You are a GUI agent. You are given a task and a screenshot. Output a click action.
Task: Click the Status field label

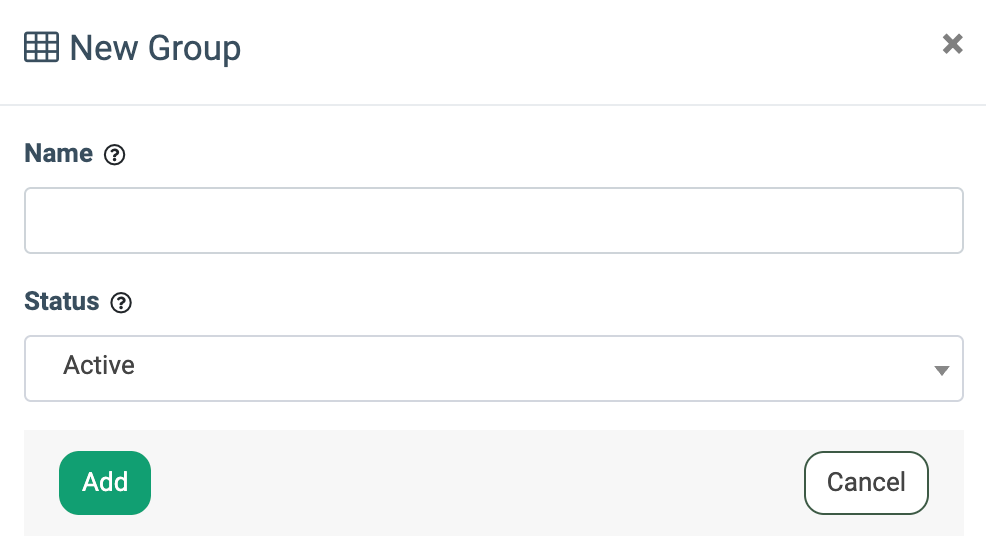pos(62,301)
